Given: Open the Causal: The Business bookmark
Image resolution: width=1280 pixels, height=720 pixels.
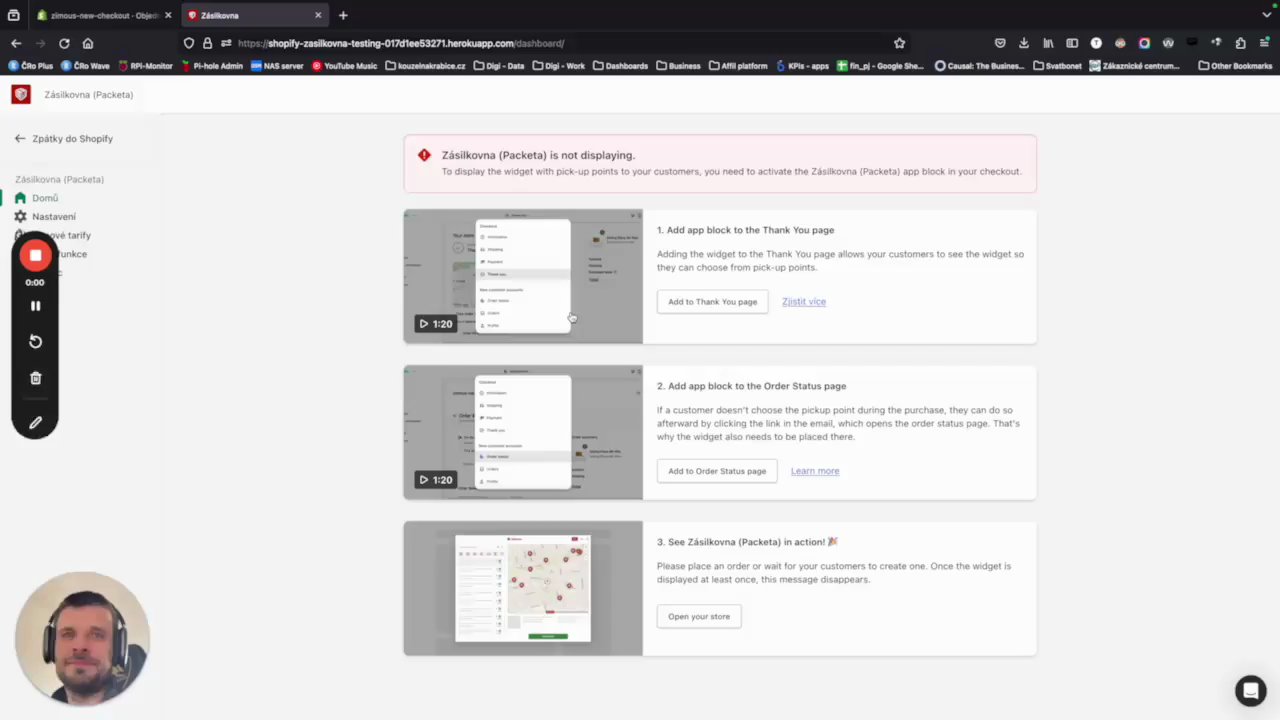Looking at the screenshot, I should coord(980,66).
